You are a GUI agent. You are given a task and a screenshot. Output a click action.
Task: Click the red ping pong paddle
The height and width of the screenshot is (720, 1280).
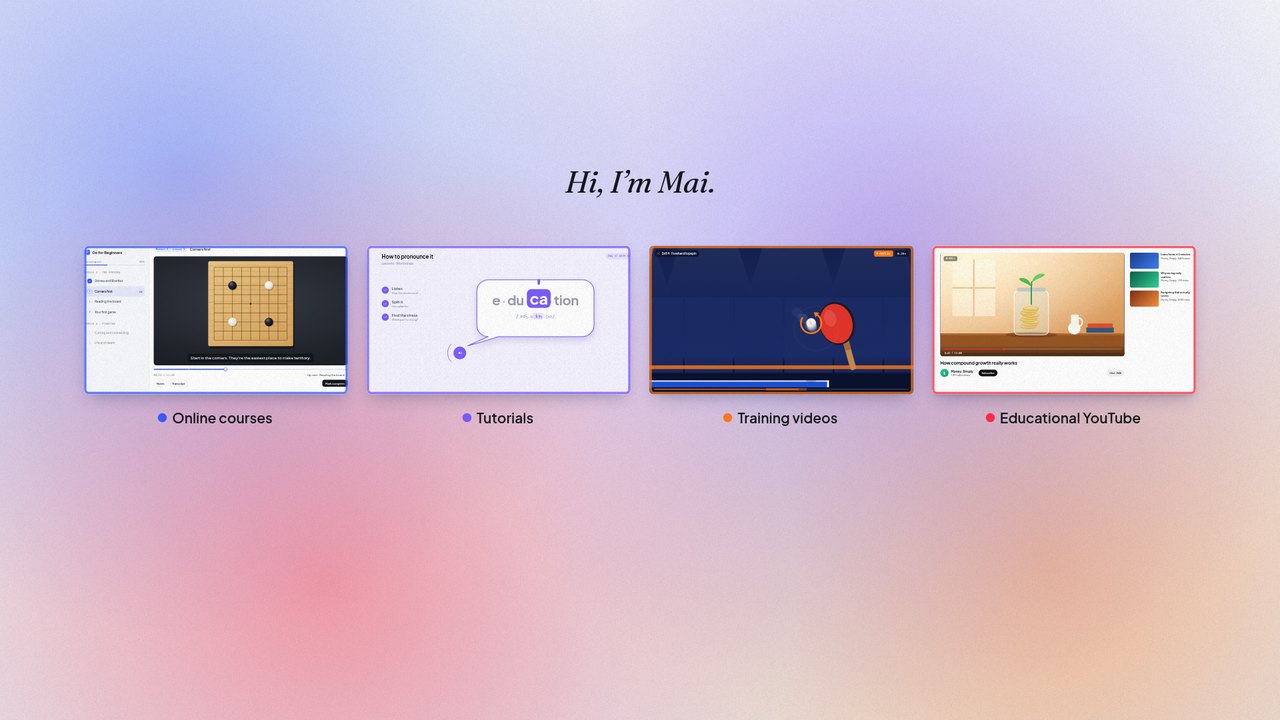838,323
